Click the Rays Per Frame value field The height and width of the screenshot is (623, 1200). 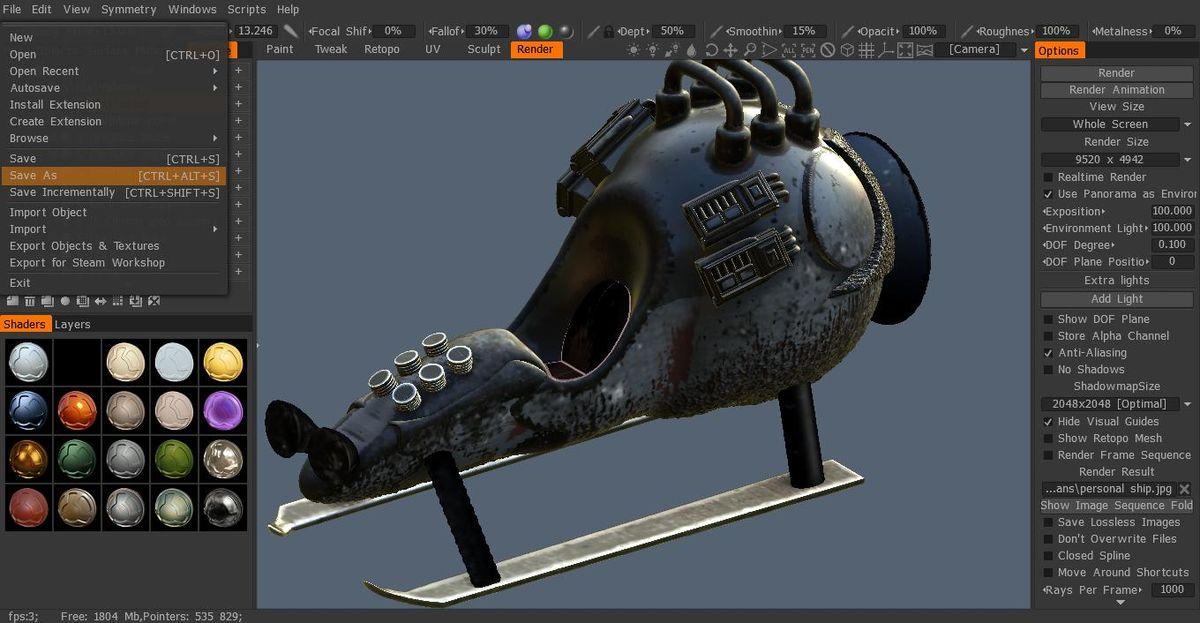(1171, 590)
